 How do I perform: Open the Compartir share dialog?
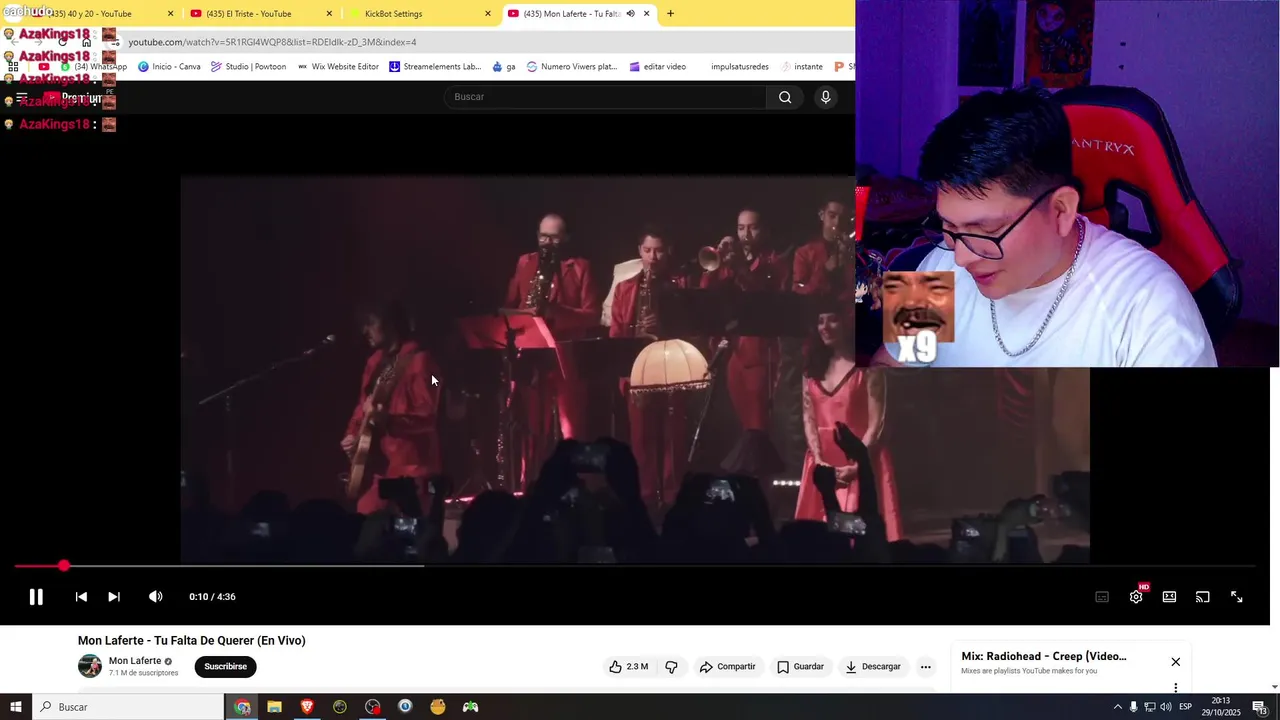tap(727, 667)
